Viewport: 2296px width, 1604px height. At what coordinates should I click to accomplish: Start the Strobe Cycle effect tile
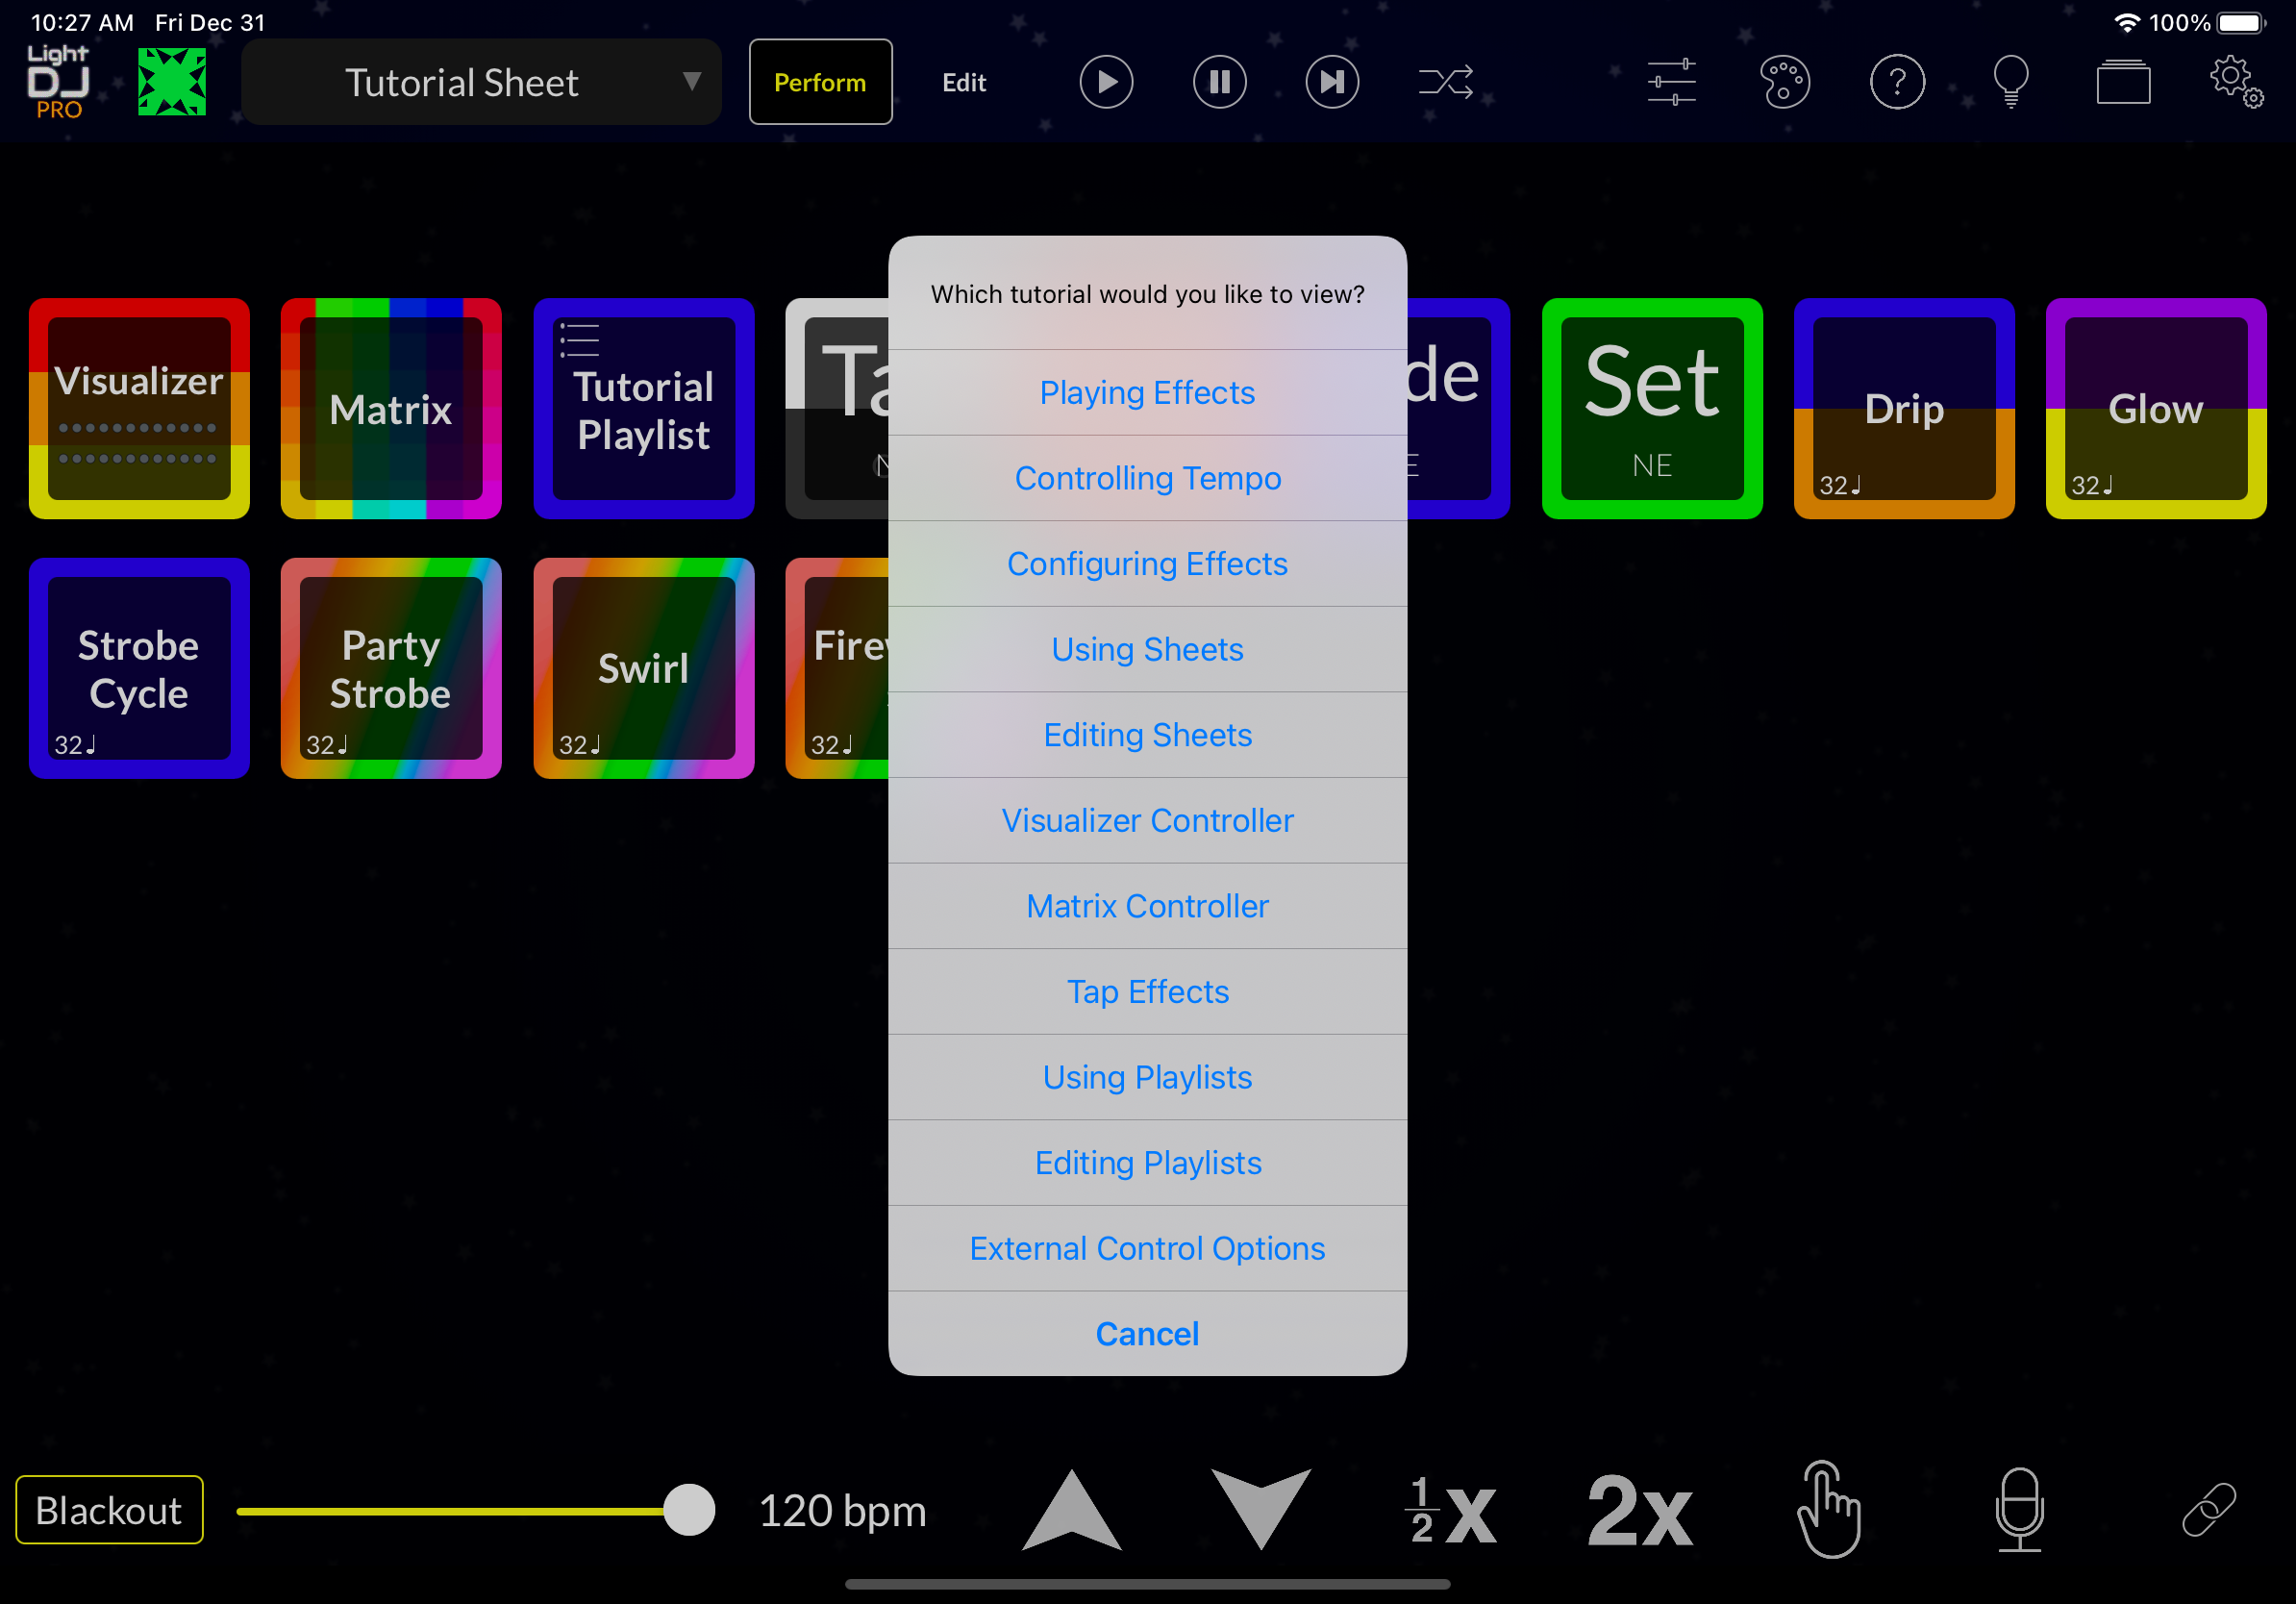pyautogui.click(x=139, y=668)
